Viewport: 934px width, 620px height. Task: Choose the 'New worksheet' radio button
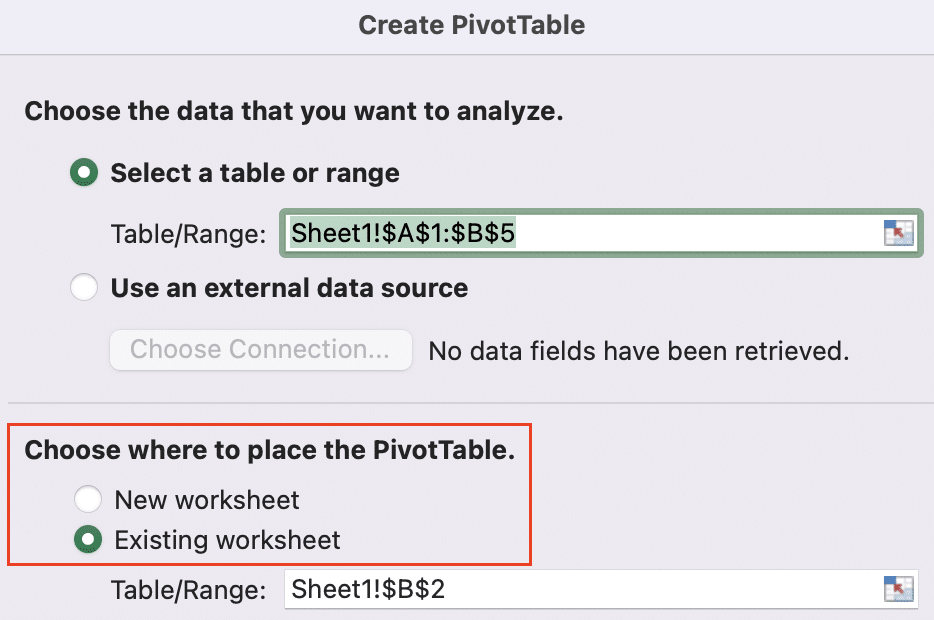pos(88,499)
